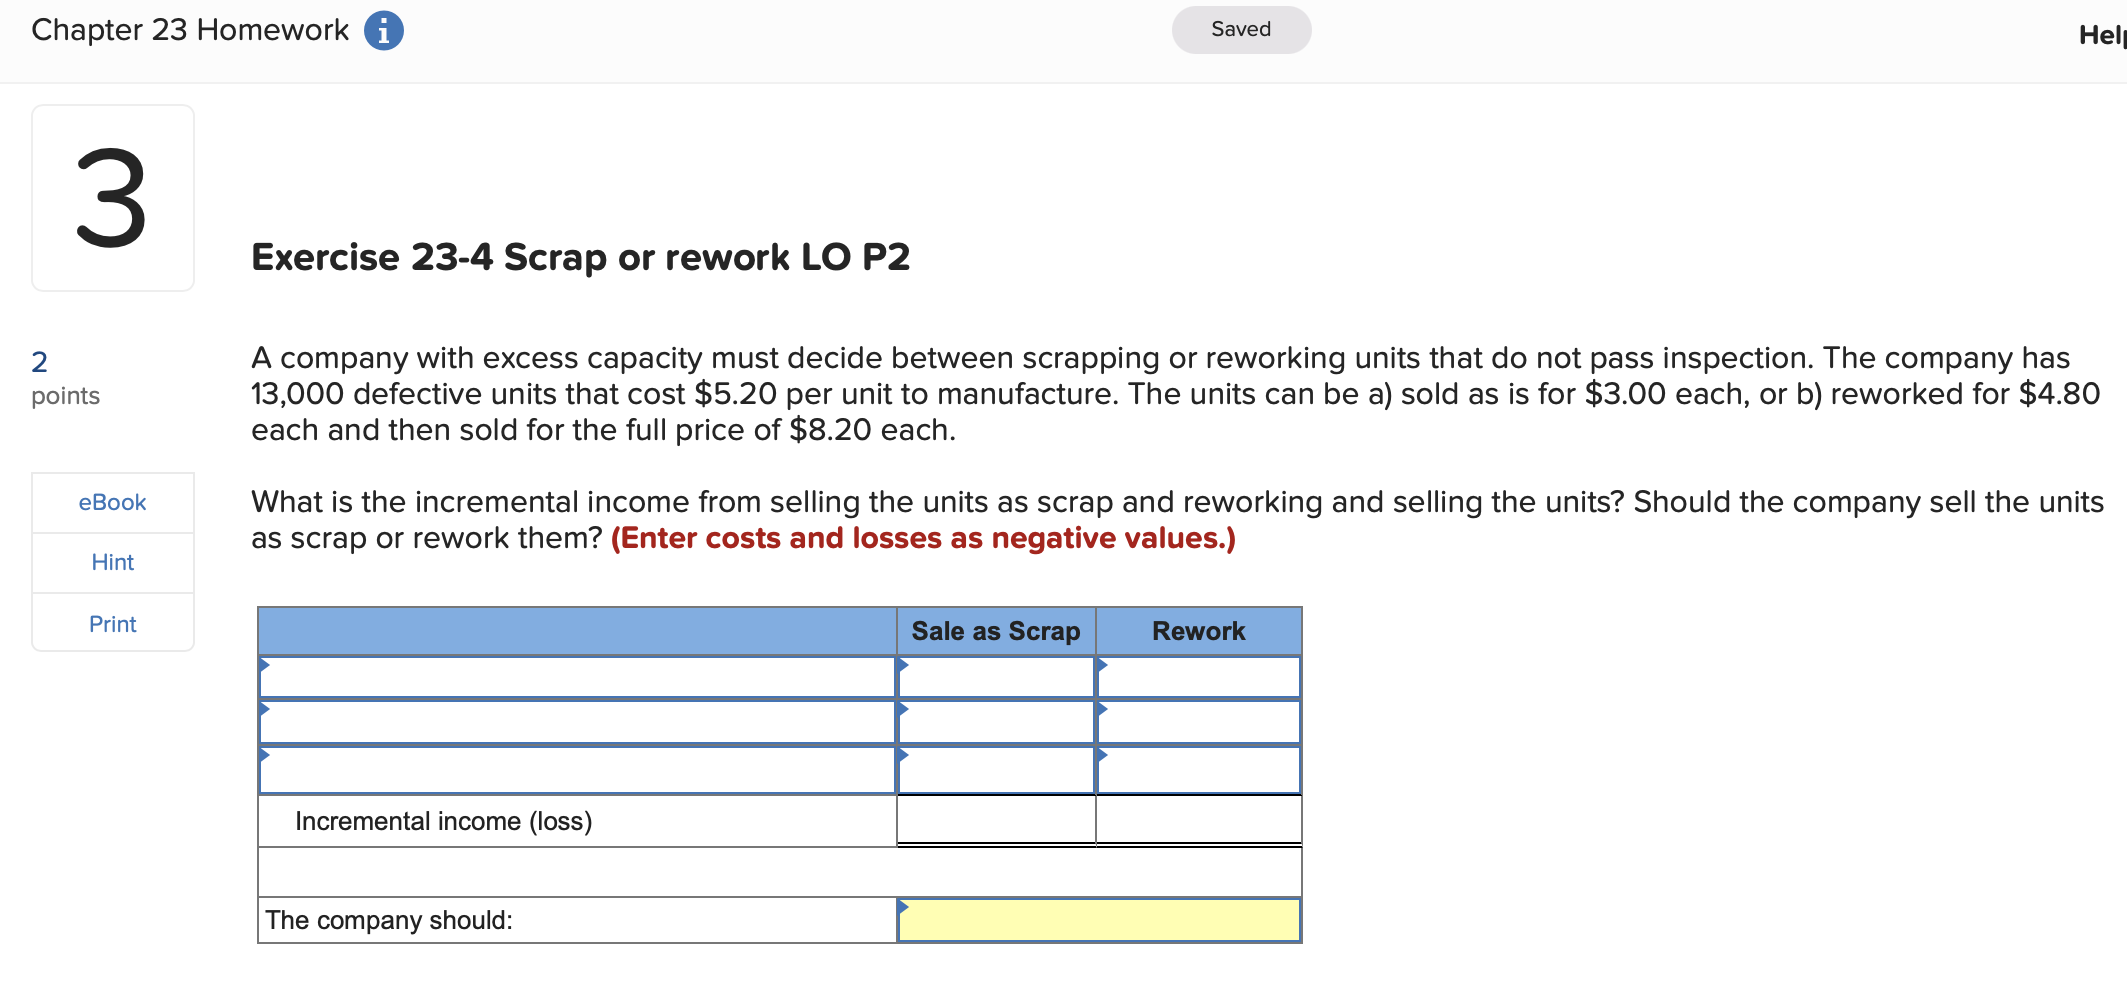Click the Incremental income cell under Rework
The width and height of the screenshot is (2127, 989).
click(1198, 820)
